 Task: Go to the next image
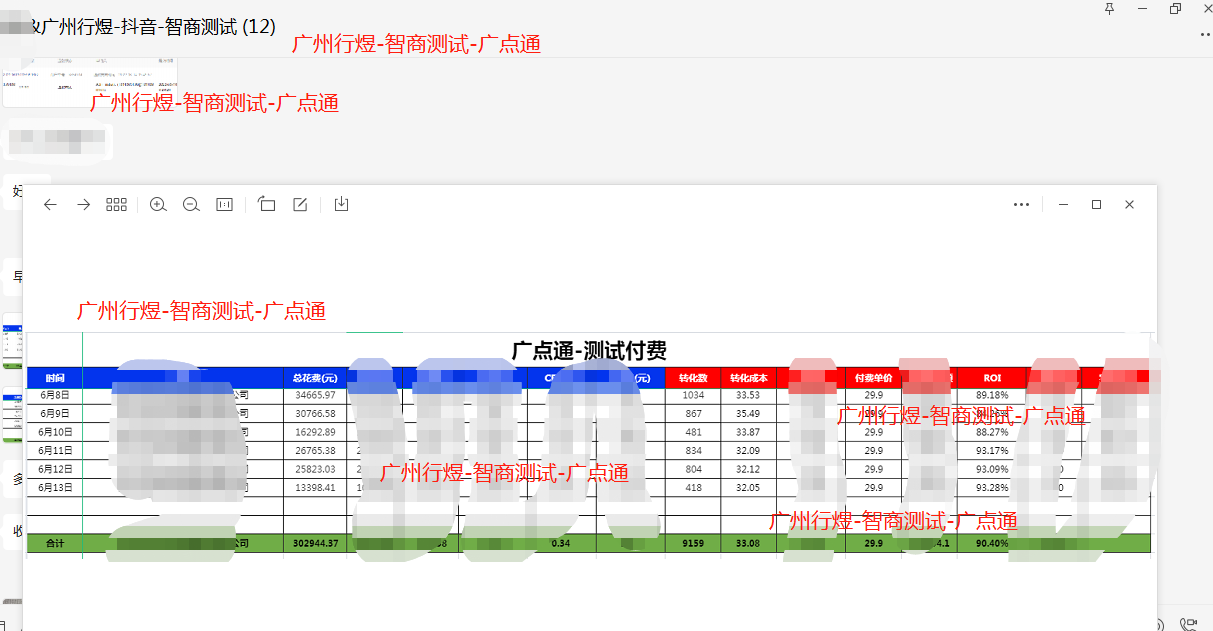click(x=84, y=204)
